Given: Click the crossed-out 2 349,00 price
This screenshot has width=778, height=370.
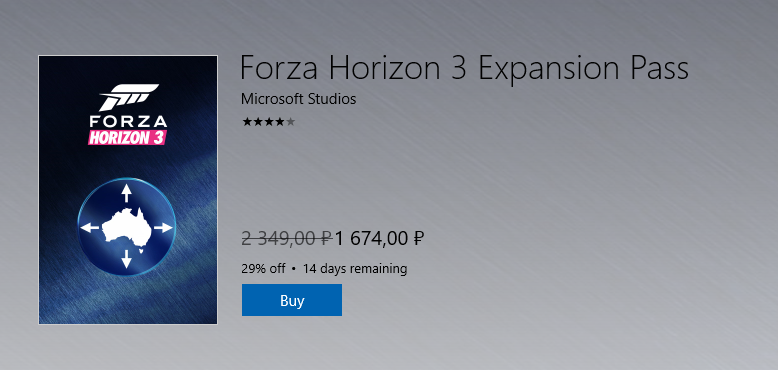Looking at the screenshot, I should 286,239.
